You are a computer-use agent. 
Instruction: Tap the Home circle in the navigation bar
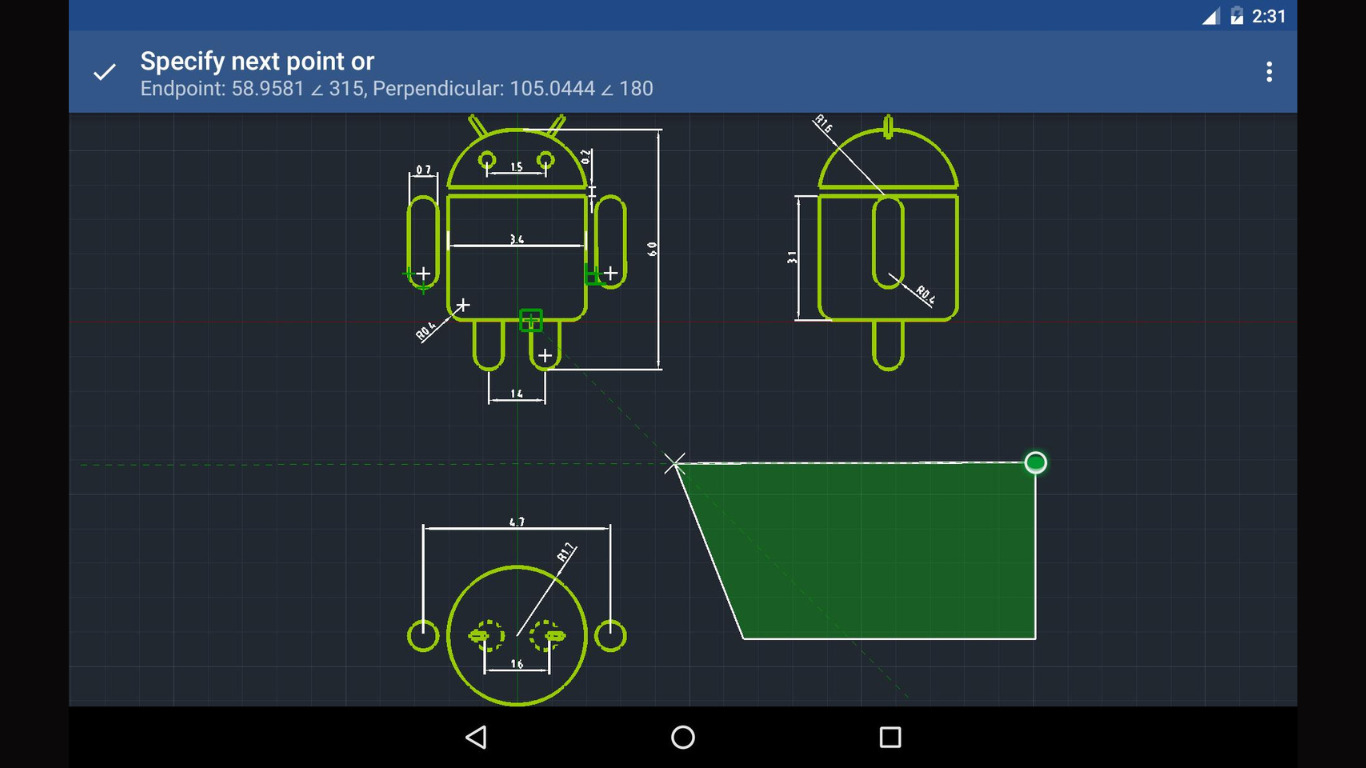tap(683, 737)
